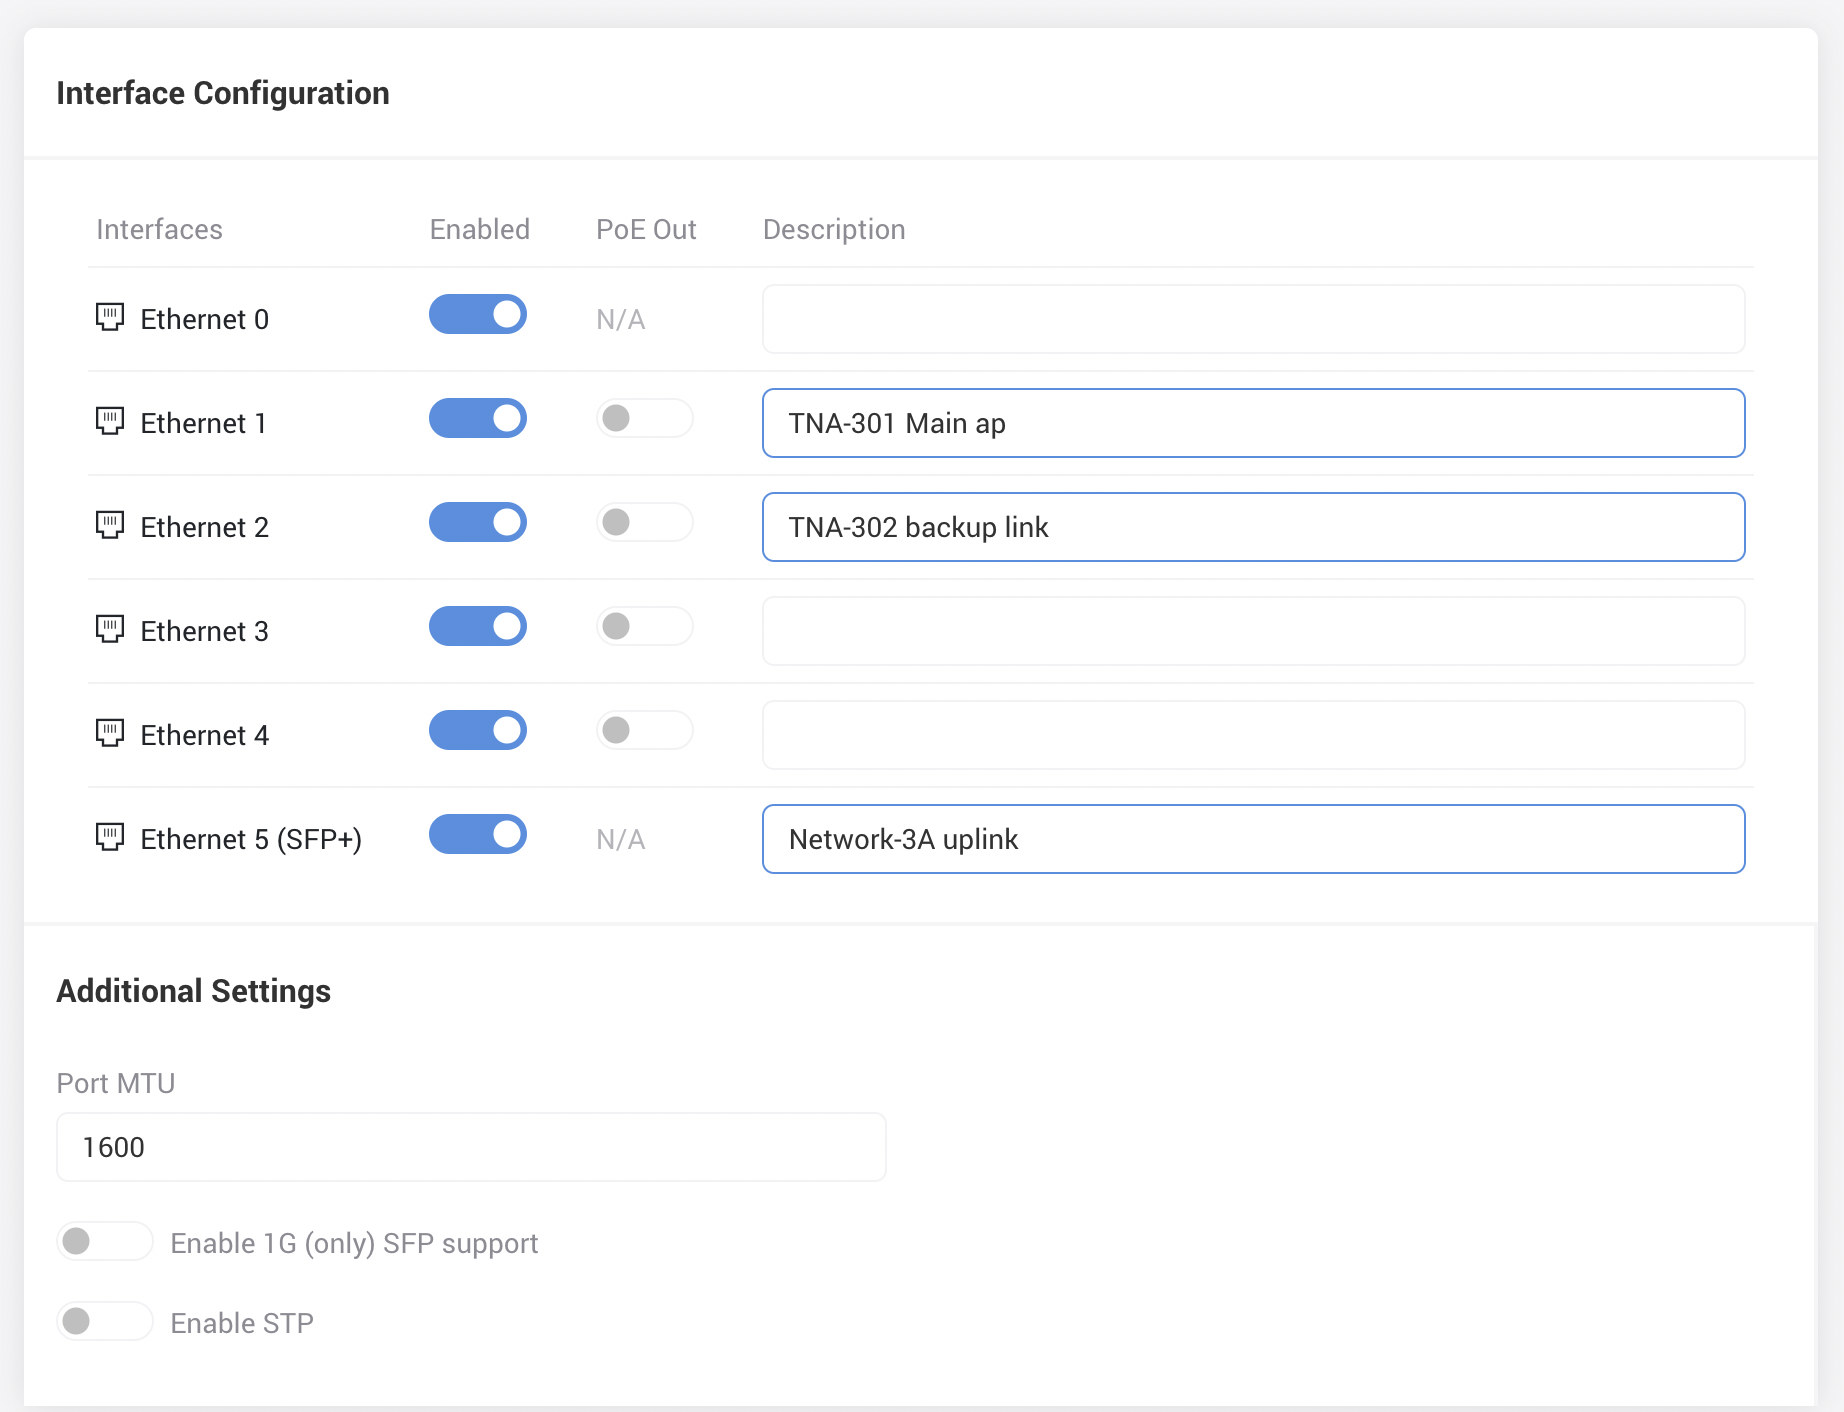Turn on PoE Out for Ethernet 3
The width and height of the screenshot is (1844, 1412).
click(x=644, y=627)
